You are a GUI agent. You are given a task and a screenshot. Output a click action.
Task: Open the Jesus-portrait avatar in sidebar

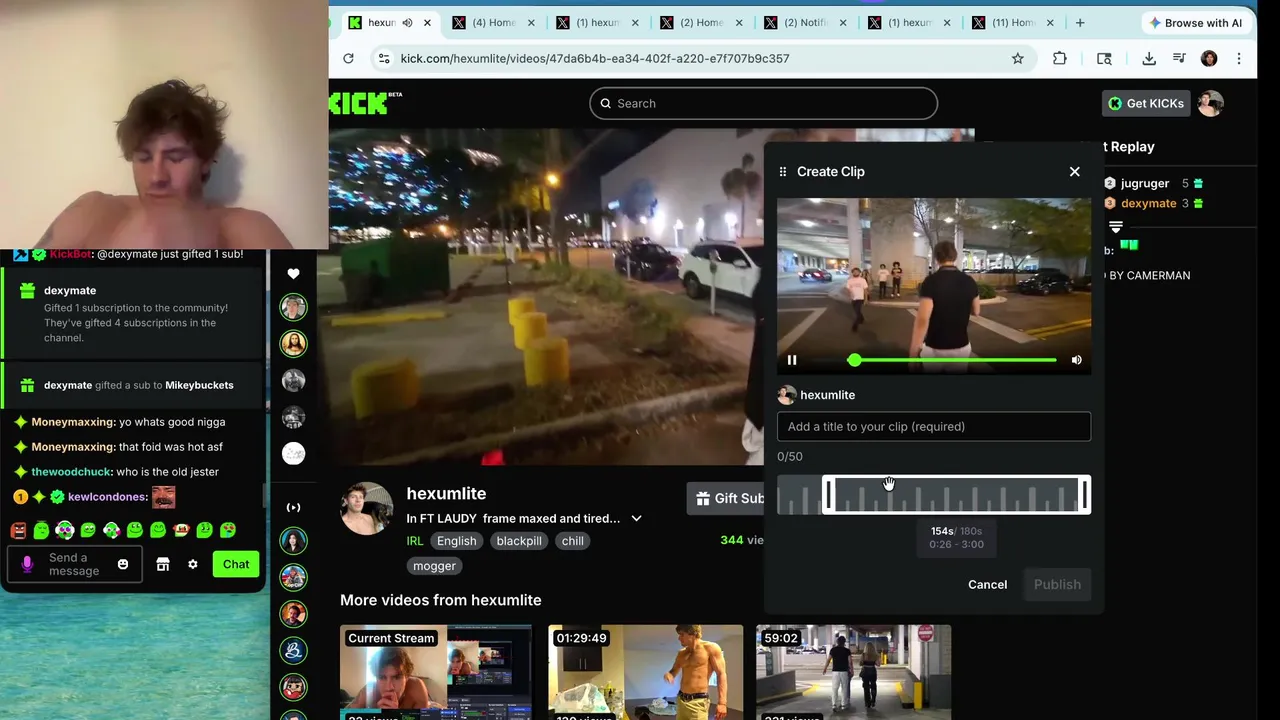(293, 343)
